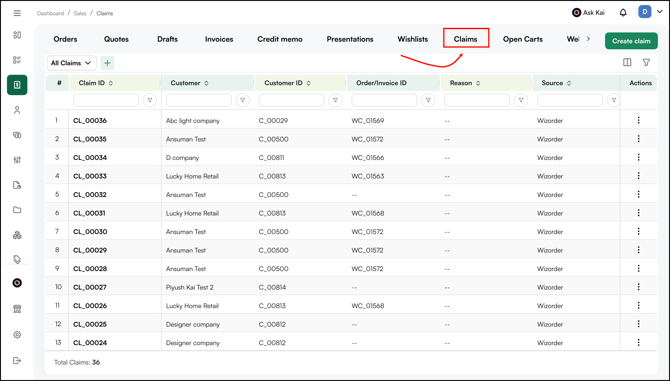Select the person icon in the sidebar
The width and height of the screenshot is (670, 381).
point(17,110)
